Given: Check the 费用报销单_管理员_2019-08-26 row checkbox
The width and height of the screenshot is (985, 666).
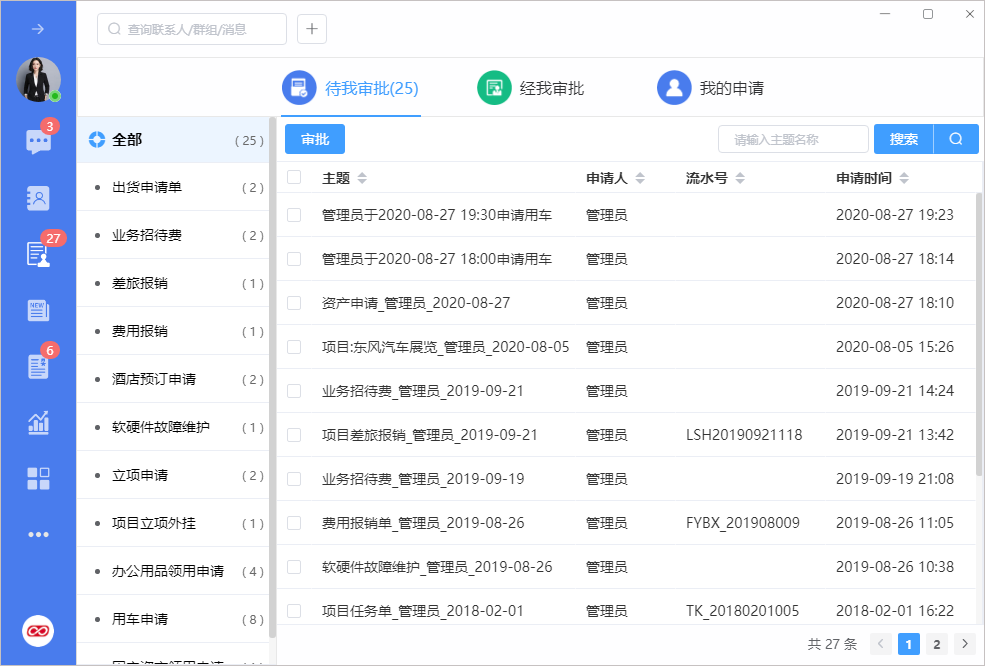Looking at the screenshot, I should pyautogui.click(x=293, y=522).
